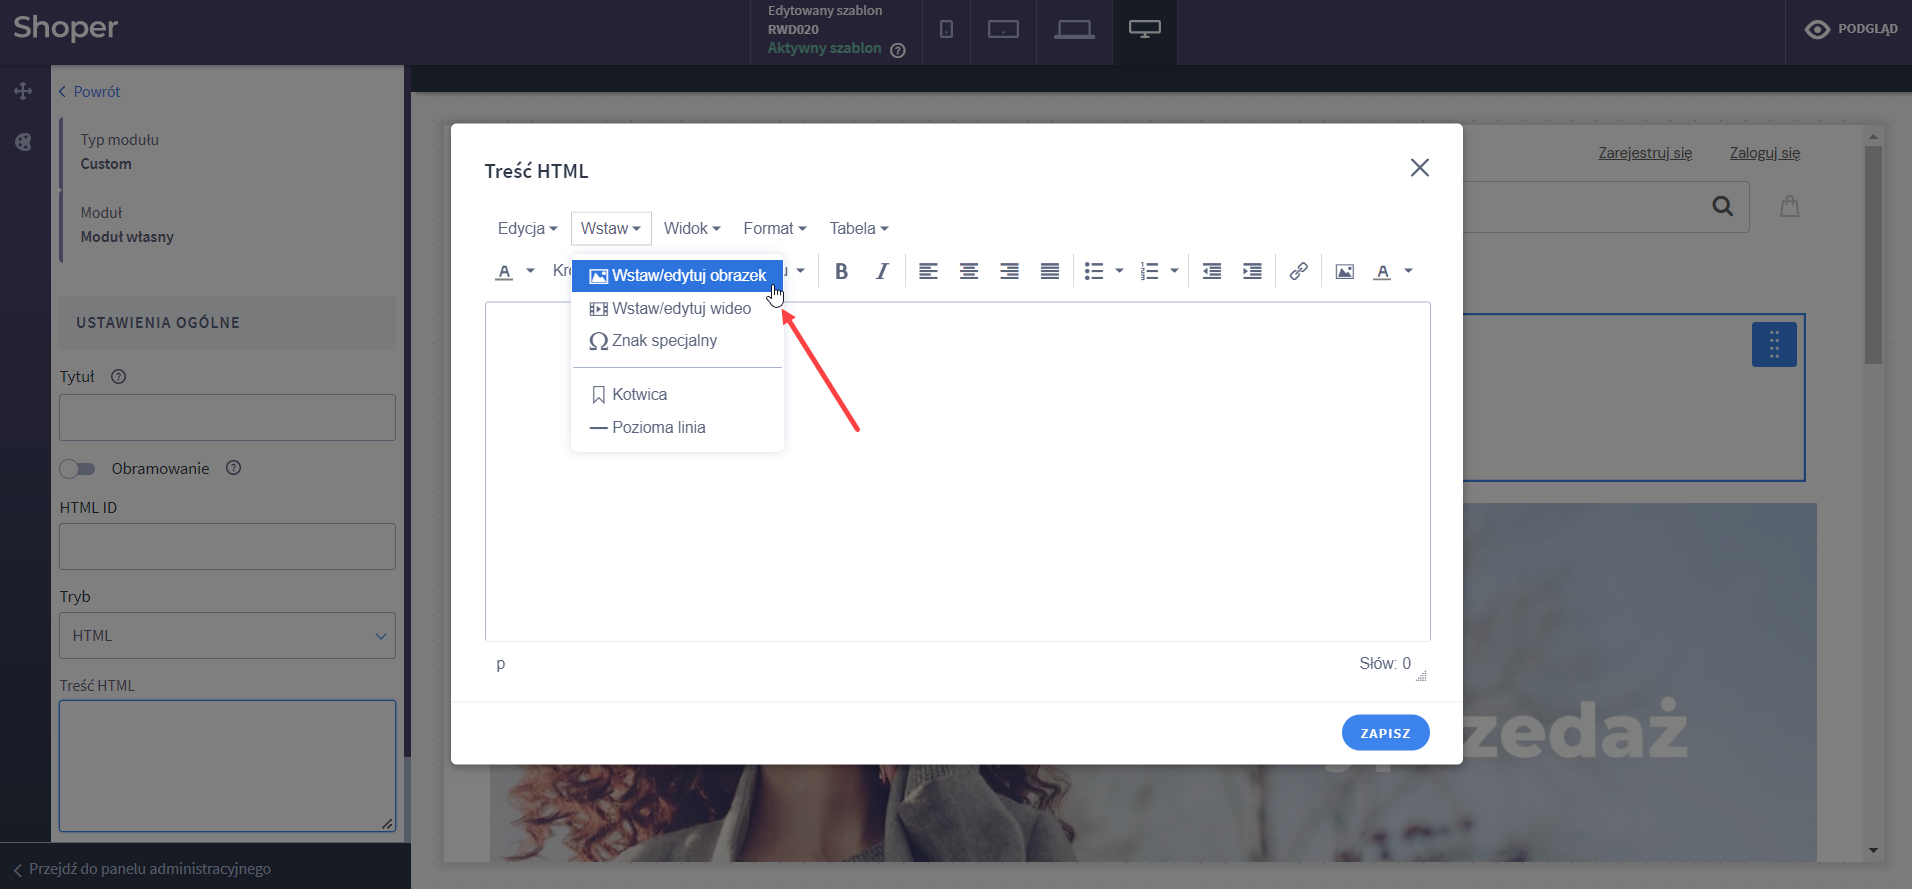Image resolution: width=1912 pixels, height=889 pixels.
Task: Toggle italic text formatting
Action: pos(881,271)
